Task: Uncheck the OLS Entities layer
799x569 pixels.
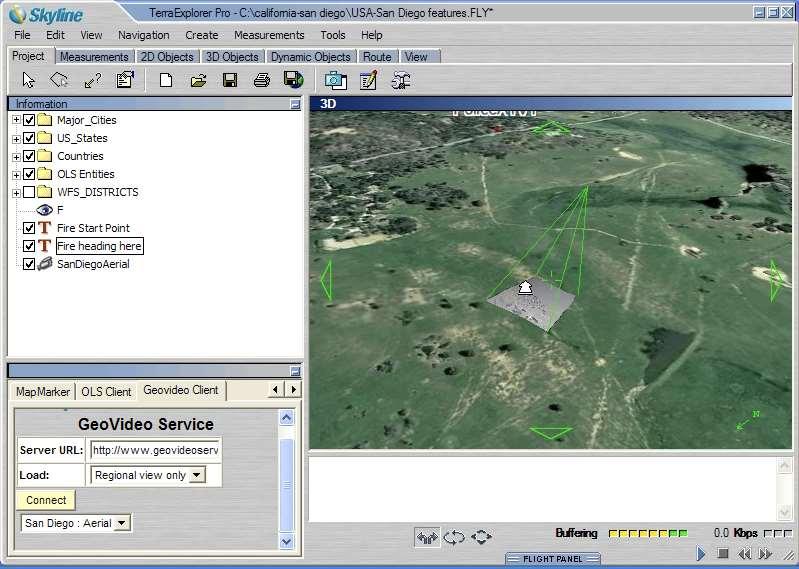Action: [x=29, y=174]
